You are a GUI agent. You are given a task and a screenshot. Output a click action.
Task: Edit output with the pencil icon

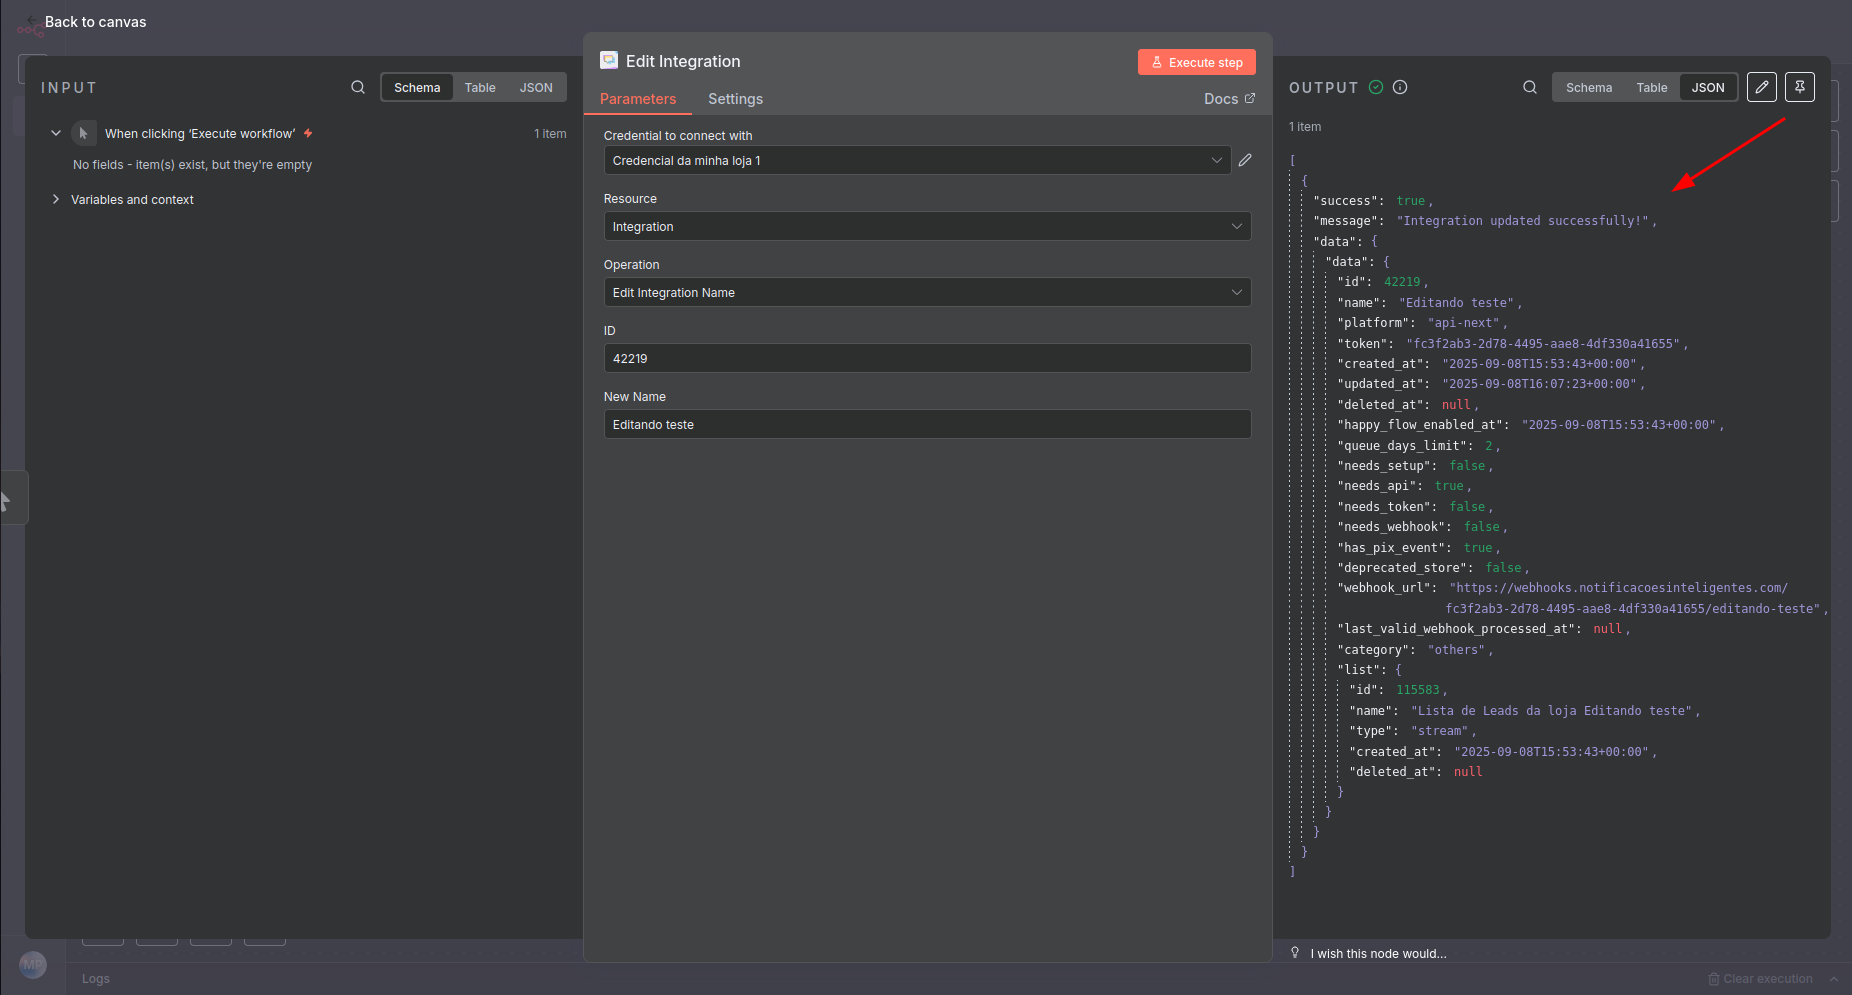pyautogui.click(x=1762, y=87)
